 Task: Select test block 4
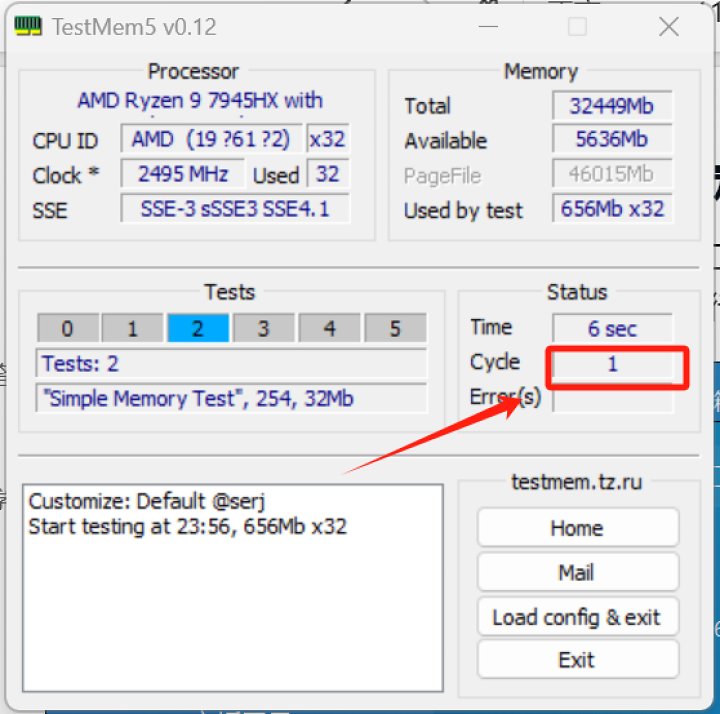point(329,328)
